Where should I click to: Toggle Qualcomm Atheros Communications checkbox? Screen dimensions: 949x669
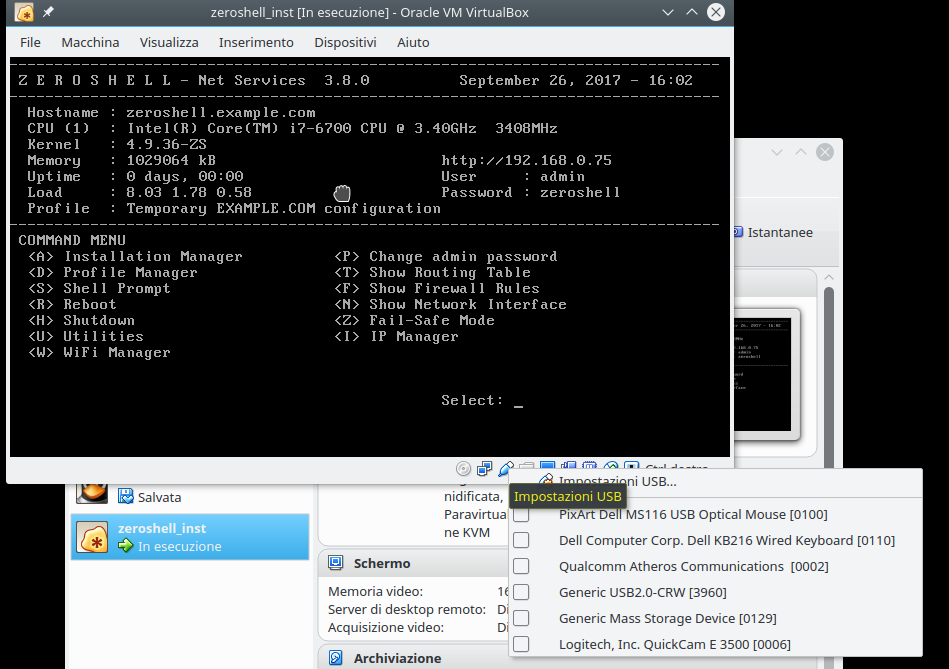[521, 566]
